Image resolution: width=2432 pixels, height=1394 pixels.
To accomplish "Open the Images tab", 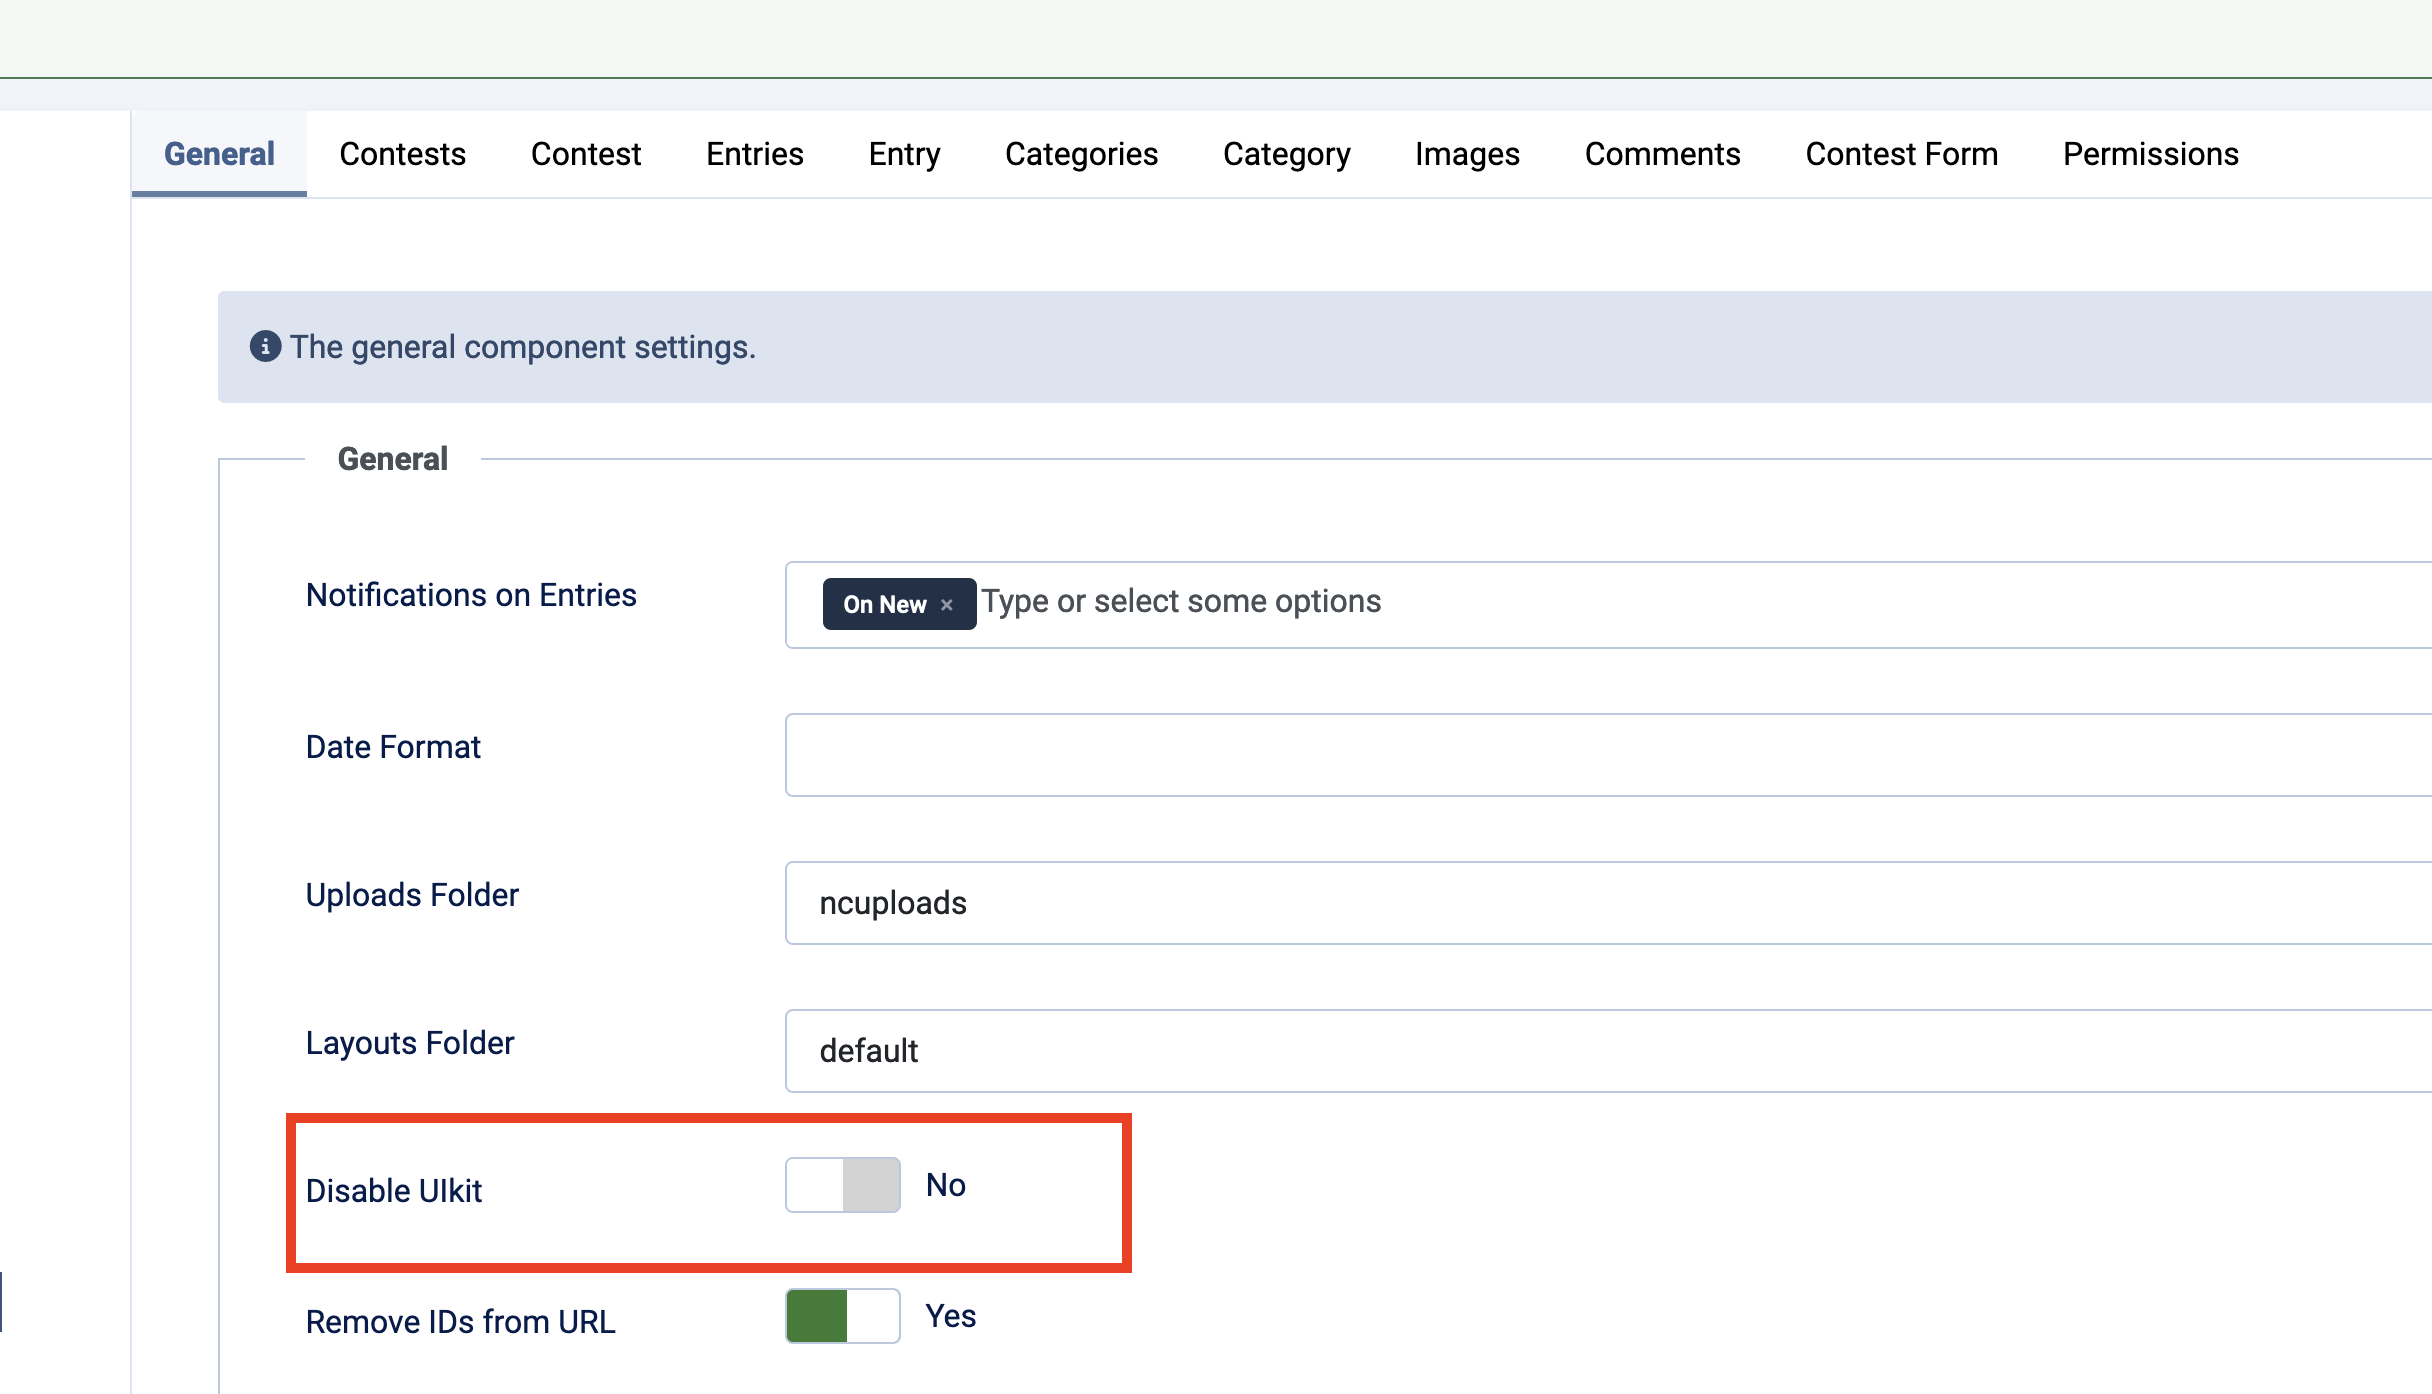I will tap(1467, 154).
